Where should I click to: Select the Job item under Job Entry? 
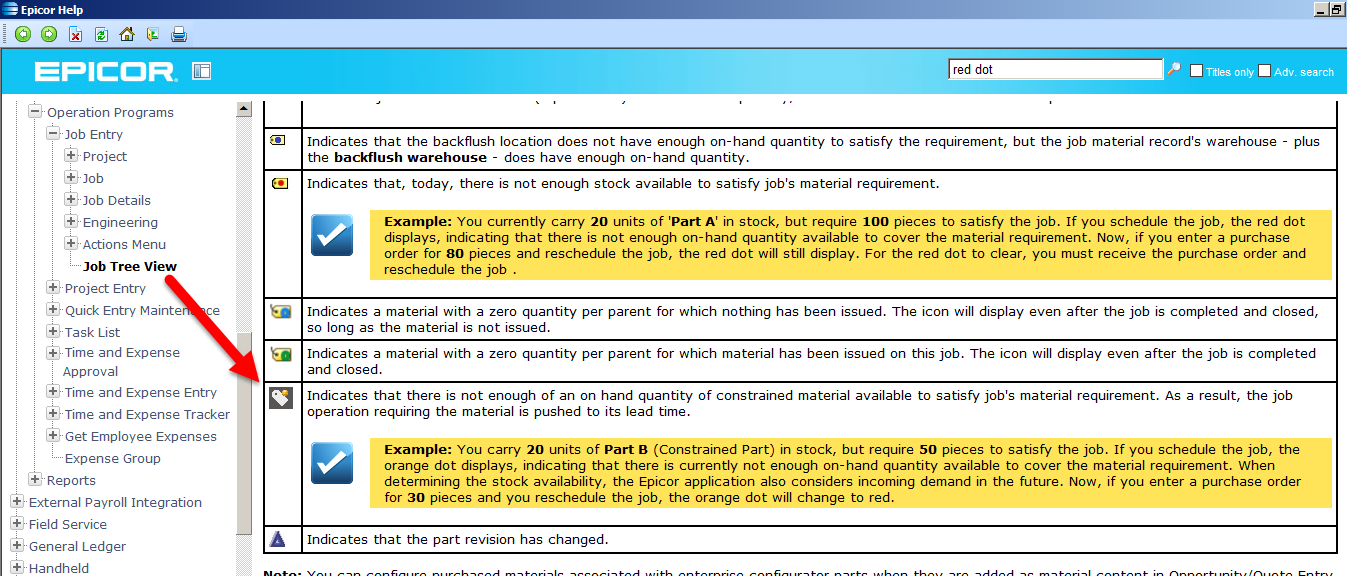93,178
